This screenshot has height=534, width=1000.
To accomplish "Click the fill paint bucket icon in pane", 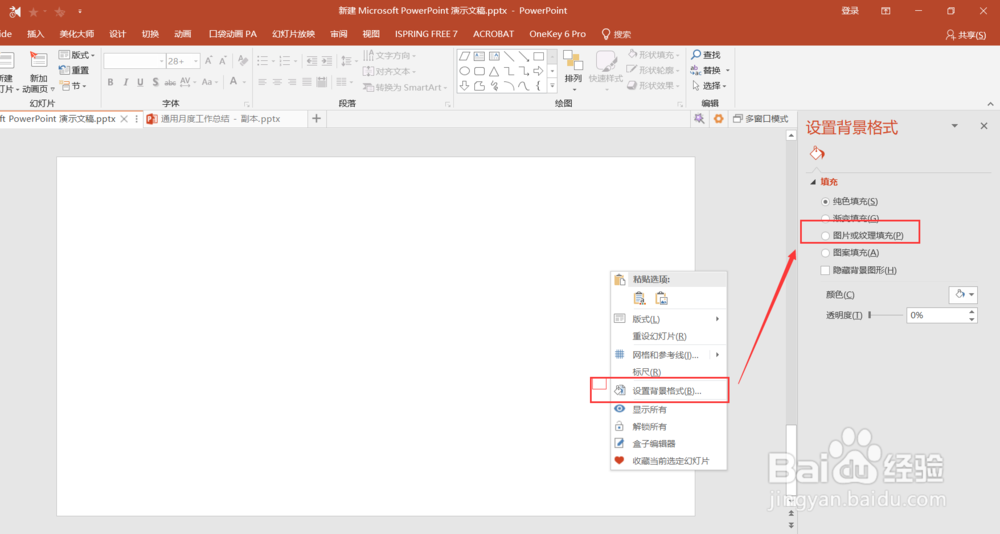I will (x=817, y=153).
